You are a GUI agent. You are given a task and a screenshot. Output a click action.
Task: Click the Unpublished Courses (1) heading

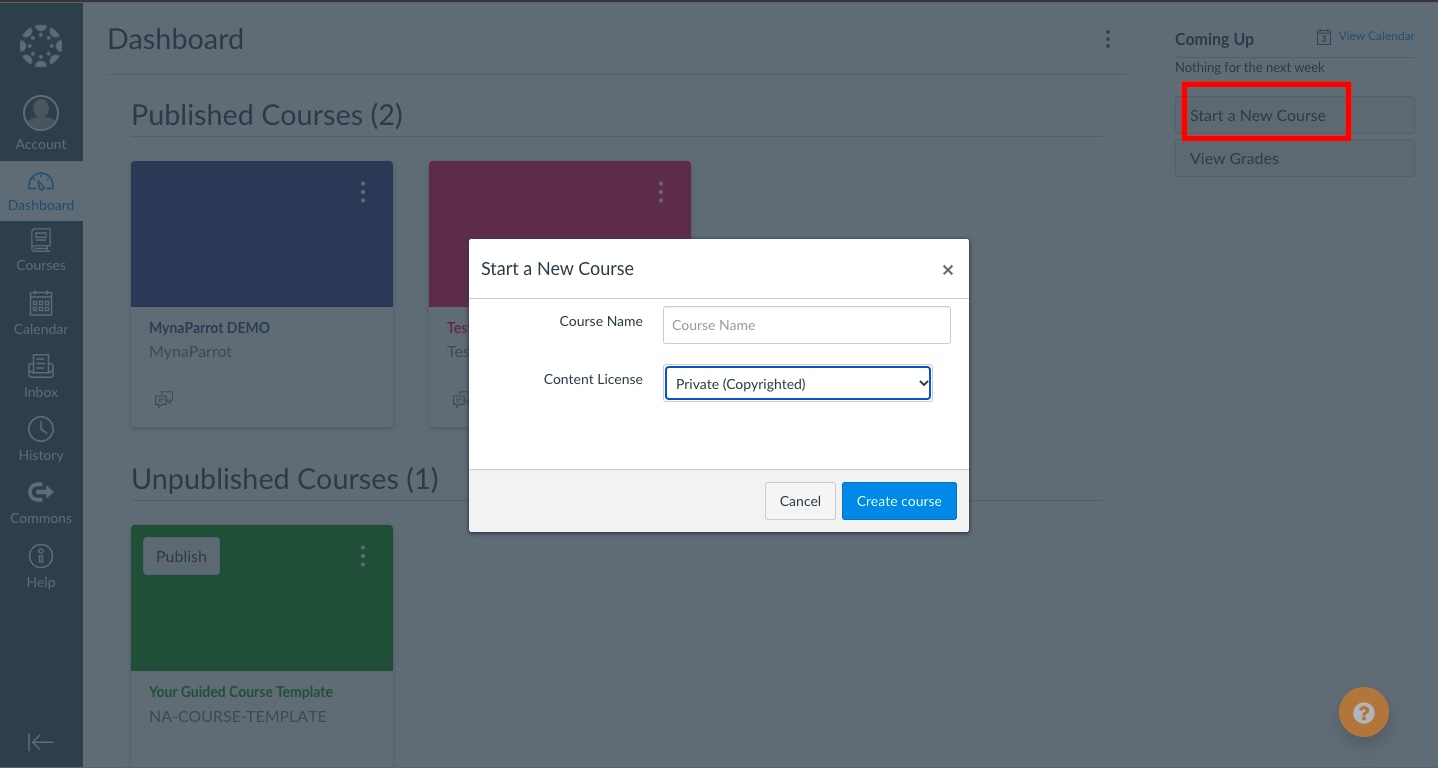(x=285, y=479)
